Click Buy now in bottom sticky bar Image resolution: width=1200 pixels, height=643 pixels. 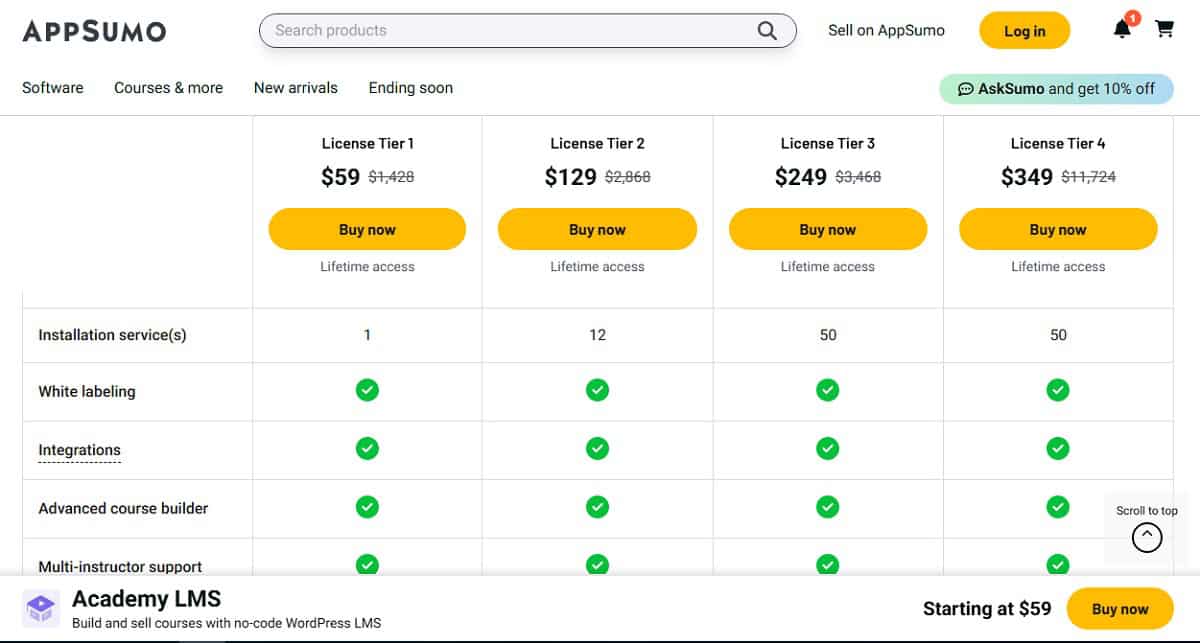click(1120, 608)
